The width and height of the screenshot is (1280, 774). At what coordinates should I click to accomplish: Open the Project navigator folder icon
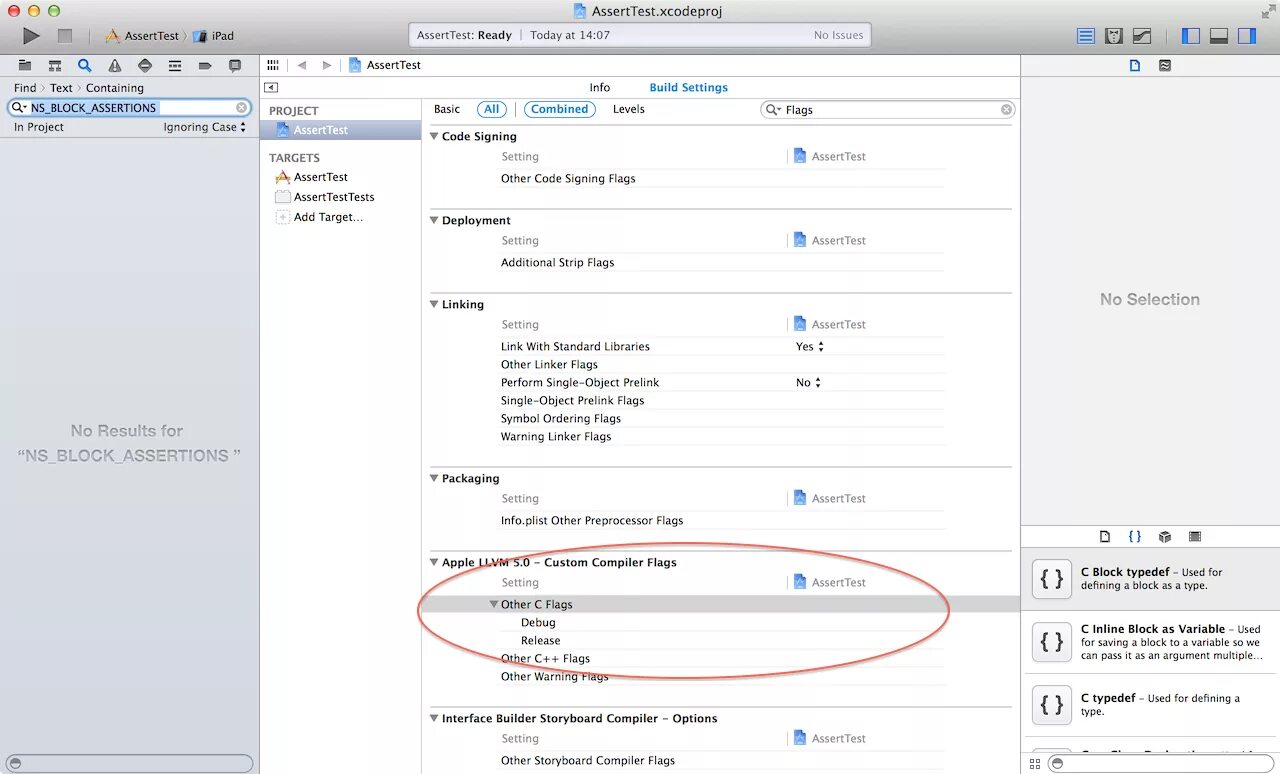pos(25,66)
